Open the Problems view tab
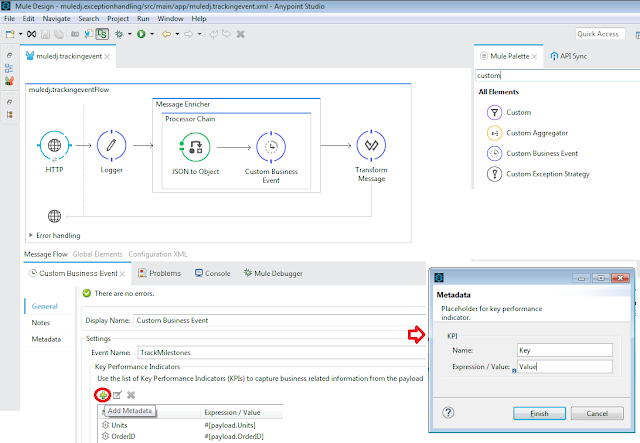This screenshot has height=443, width=640. pyautogui.click(x=160, y=273)
